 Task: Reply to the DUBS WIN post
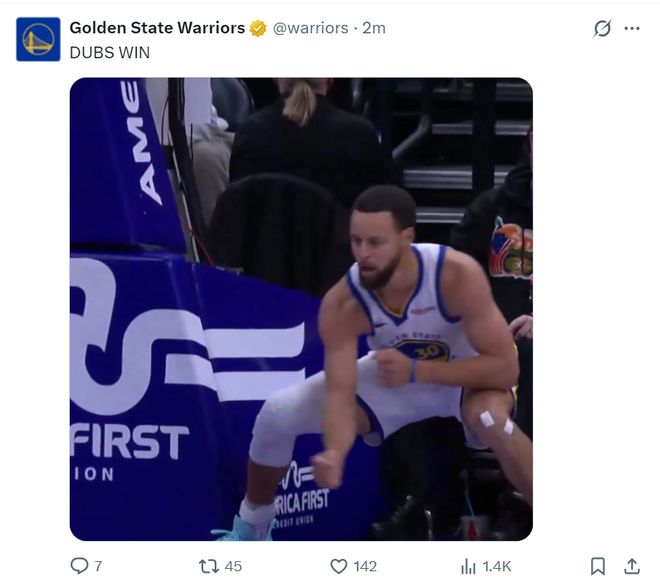[79, 566]
